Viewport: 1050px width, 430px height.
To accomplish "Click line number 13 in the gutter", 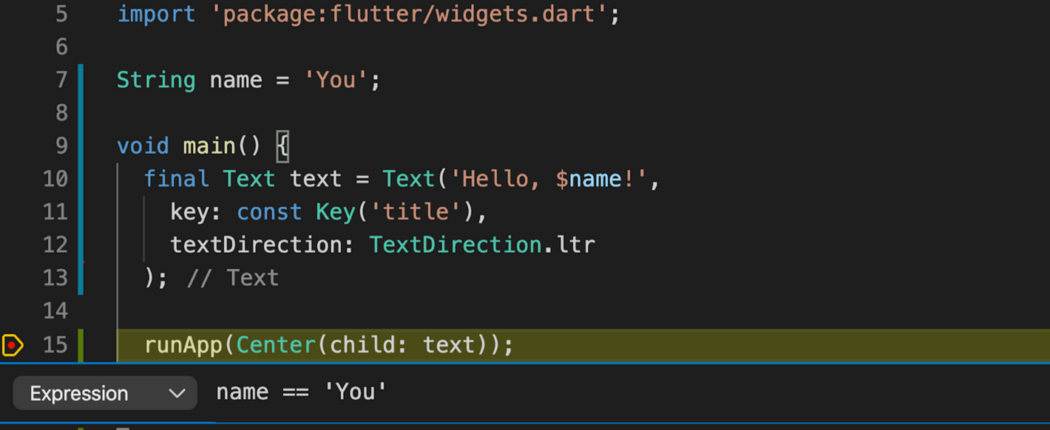I will (55, 277).
